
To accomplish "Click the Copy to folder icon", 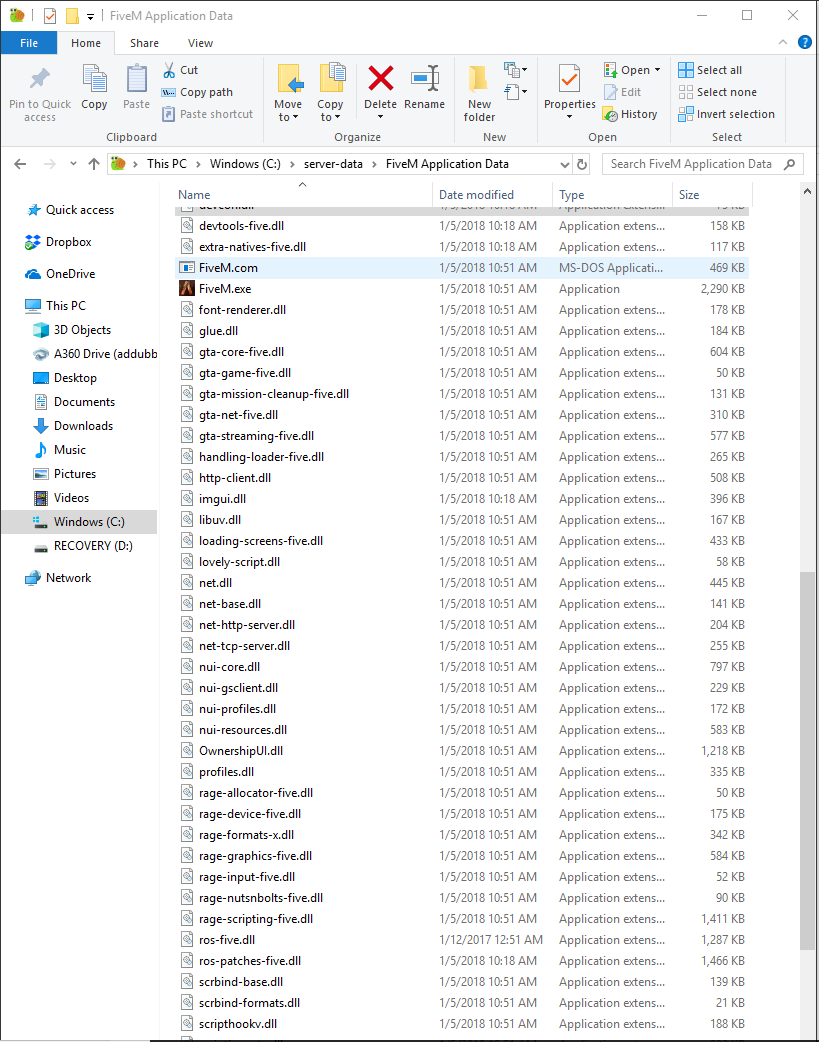I will point(331,78).
